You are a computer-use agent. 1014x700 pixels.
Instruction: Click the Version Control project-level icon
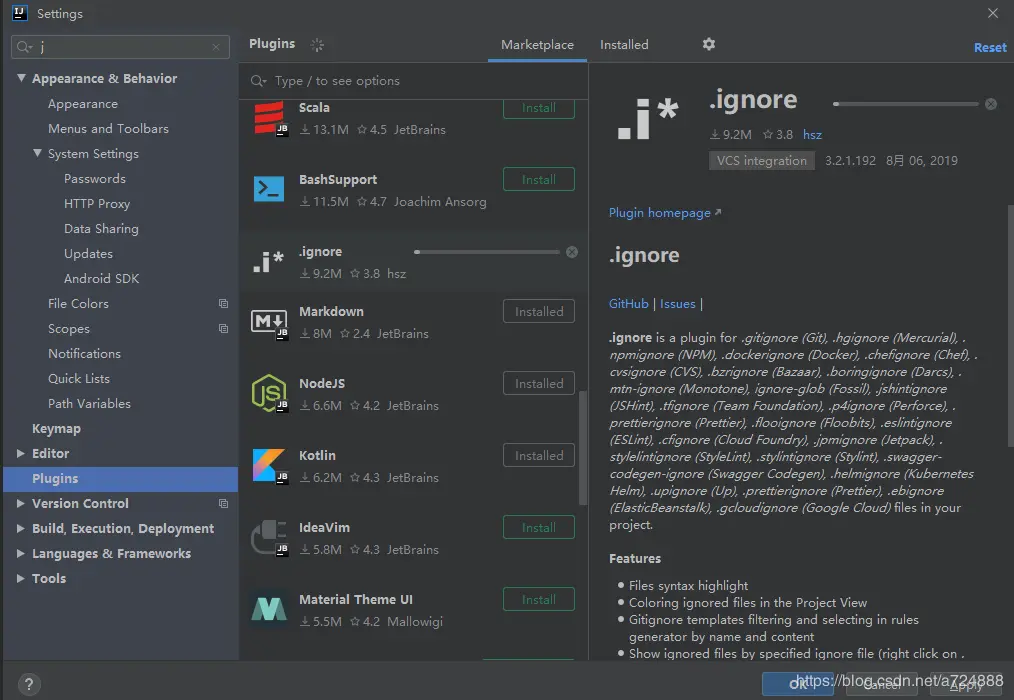click(223, 503)
